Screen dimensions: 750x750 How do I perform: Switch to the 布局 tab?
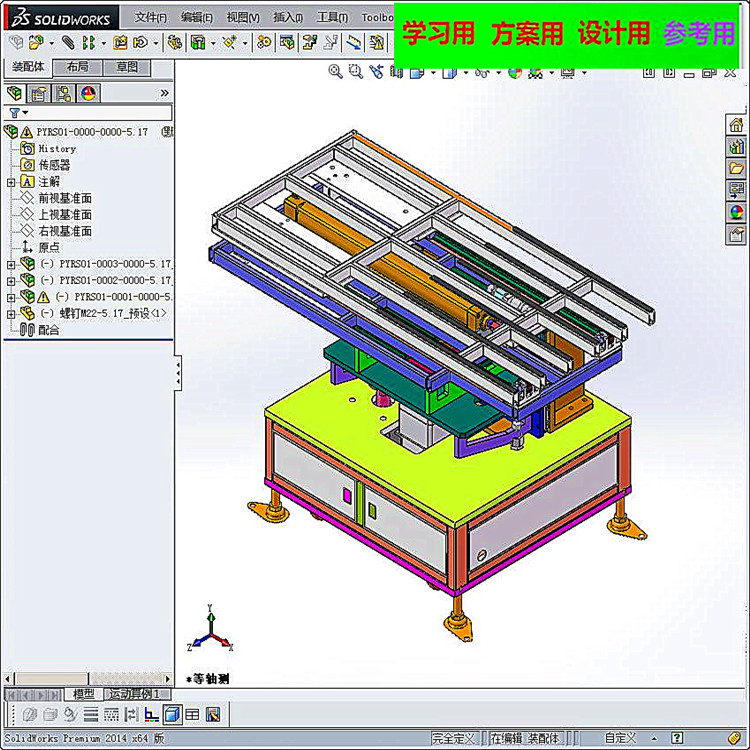(x=77, y=67)
